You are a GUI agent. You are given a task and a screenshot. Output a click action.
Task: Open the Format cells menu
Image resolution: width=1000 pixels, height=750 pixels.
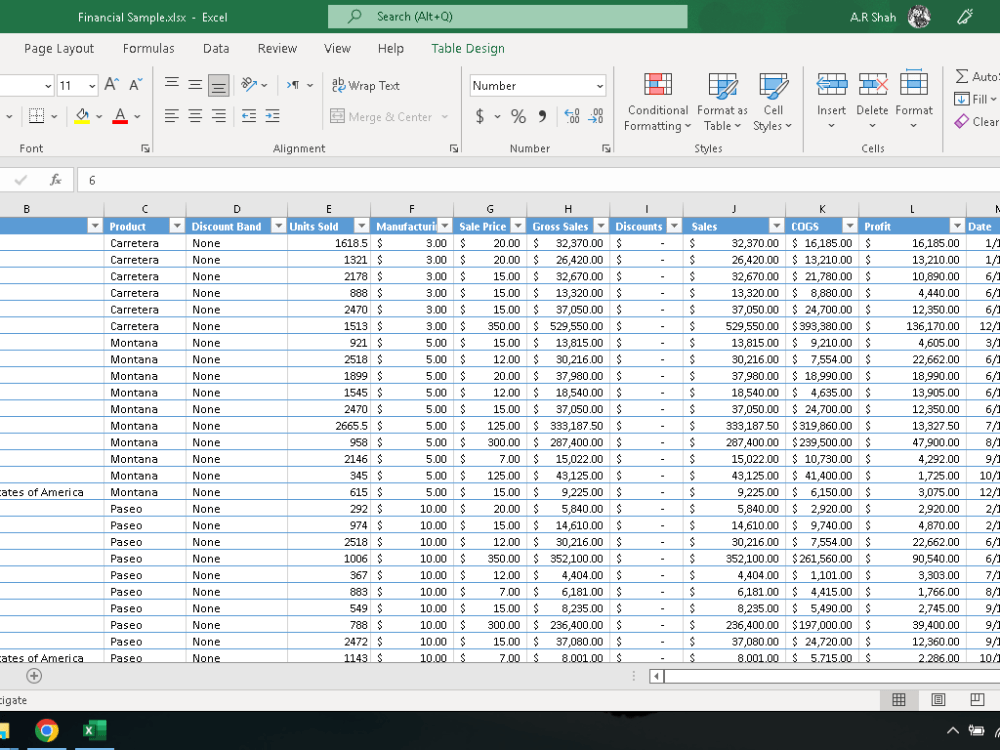[x=914, y=102]
